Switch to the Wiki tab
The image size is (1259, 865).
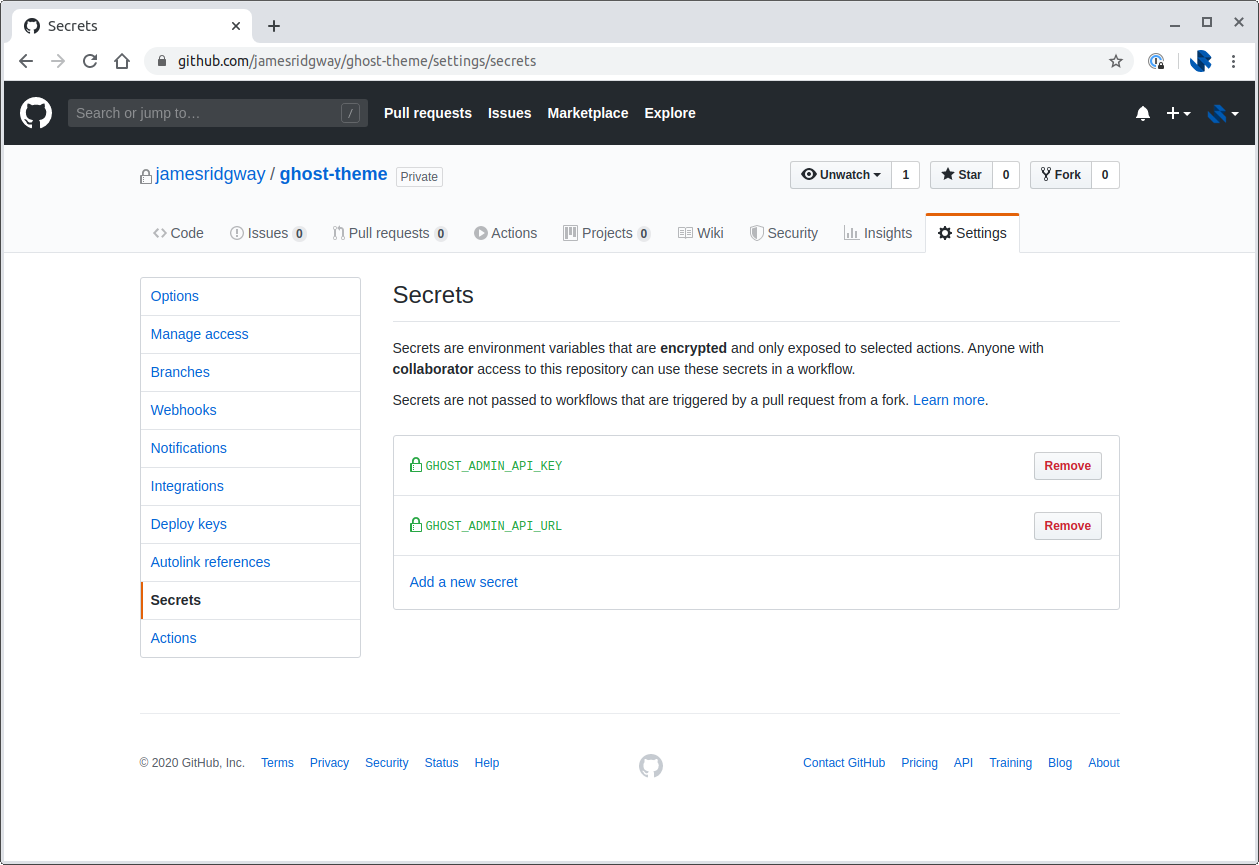(701, 233)
